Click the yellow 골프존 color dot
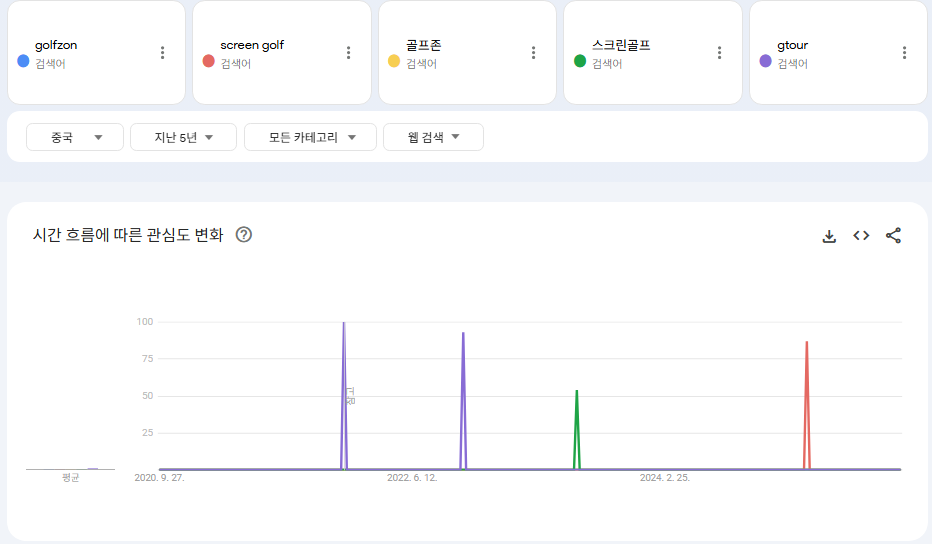 point(394,61)
